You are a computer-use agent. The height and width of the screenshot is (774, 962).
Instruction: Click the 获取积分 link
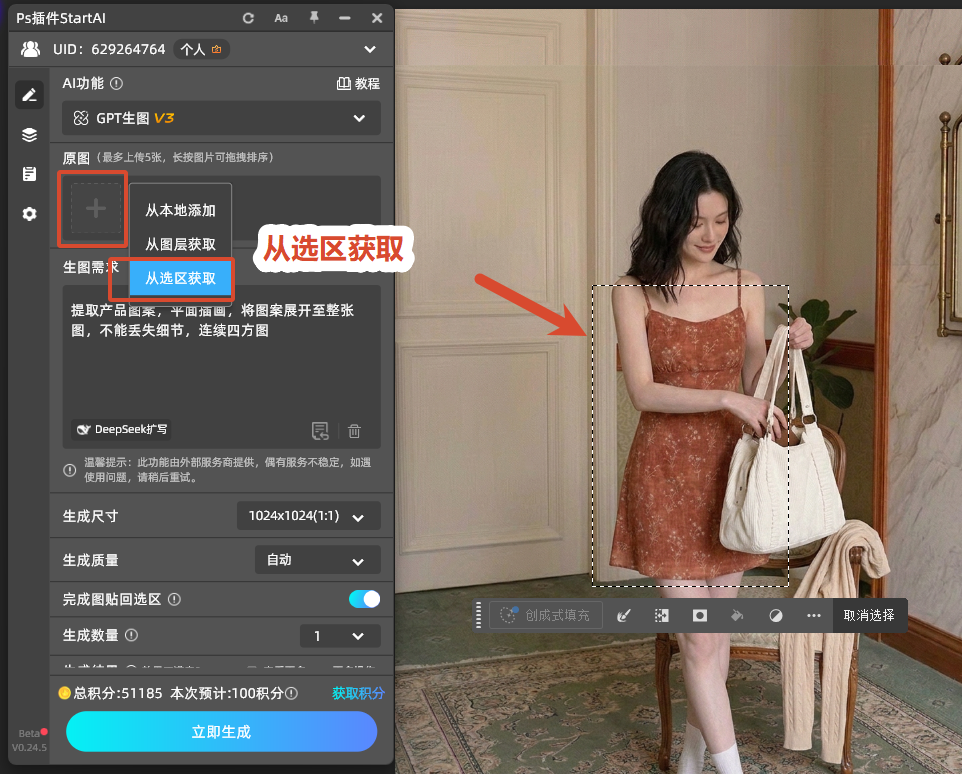tap(358, 694)
